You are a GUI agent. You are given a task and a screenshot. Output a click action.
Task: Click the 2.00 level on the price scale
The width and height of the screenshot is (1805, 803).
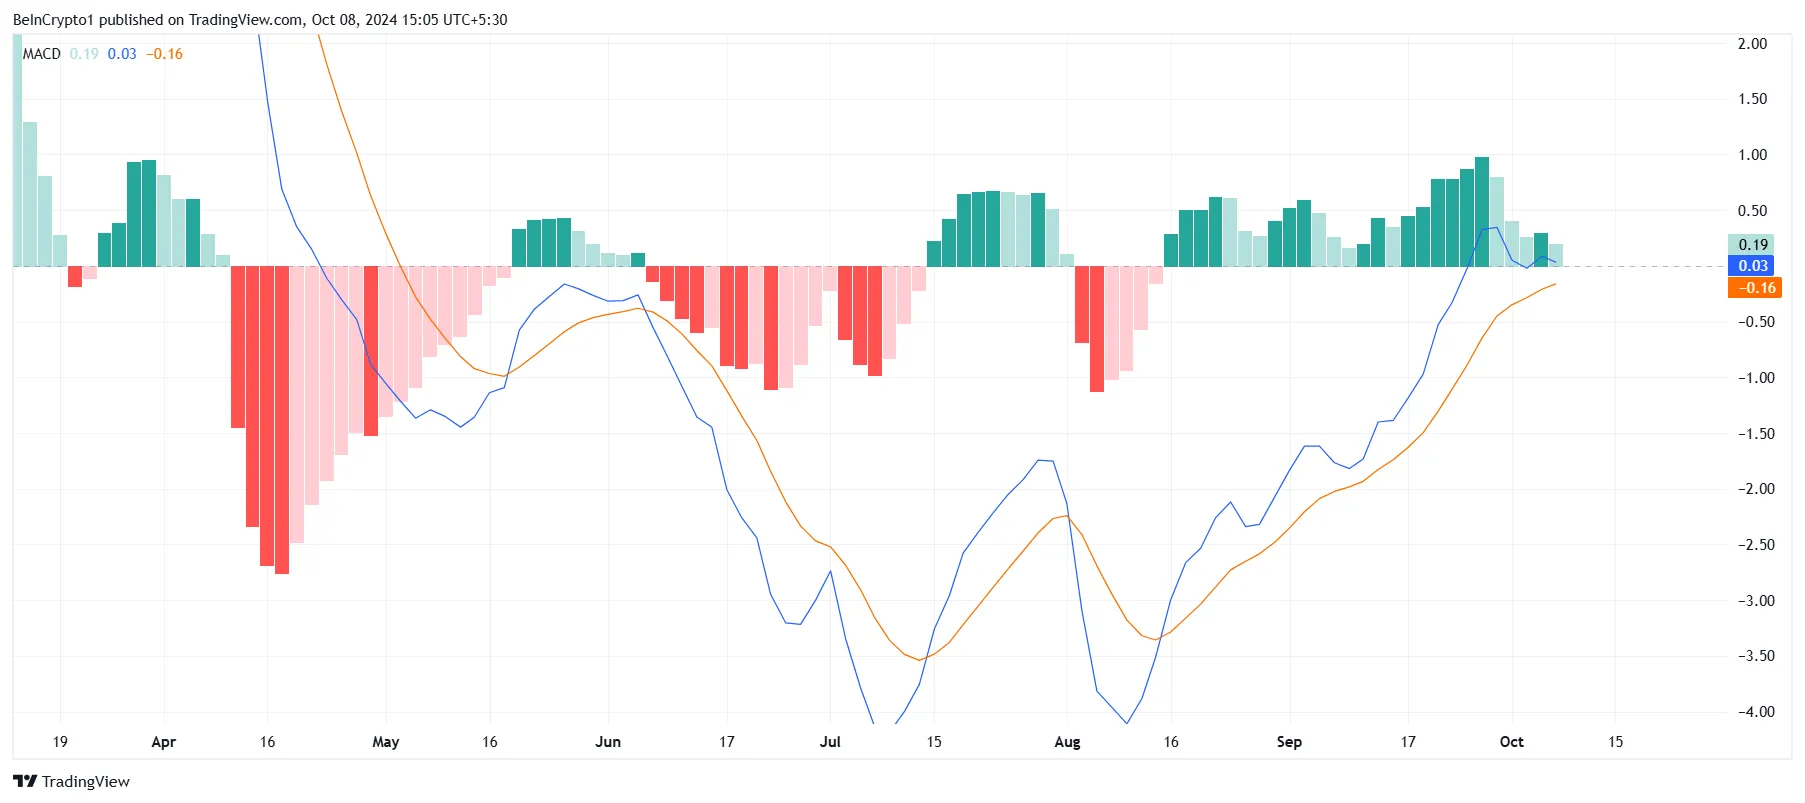pos(1752,44)
